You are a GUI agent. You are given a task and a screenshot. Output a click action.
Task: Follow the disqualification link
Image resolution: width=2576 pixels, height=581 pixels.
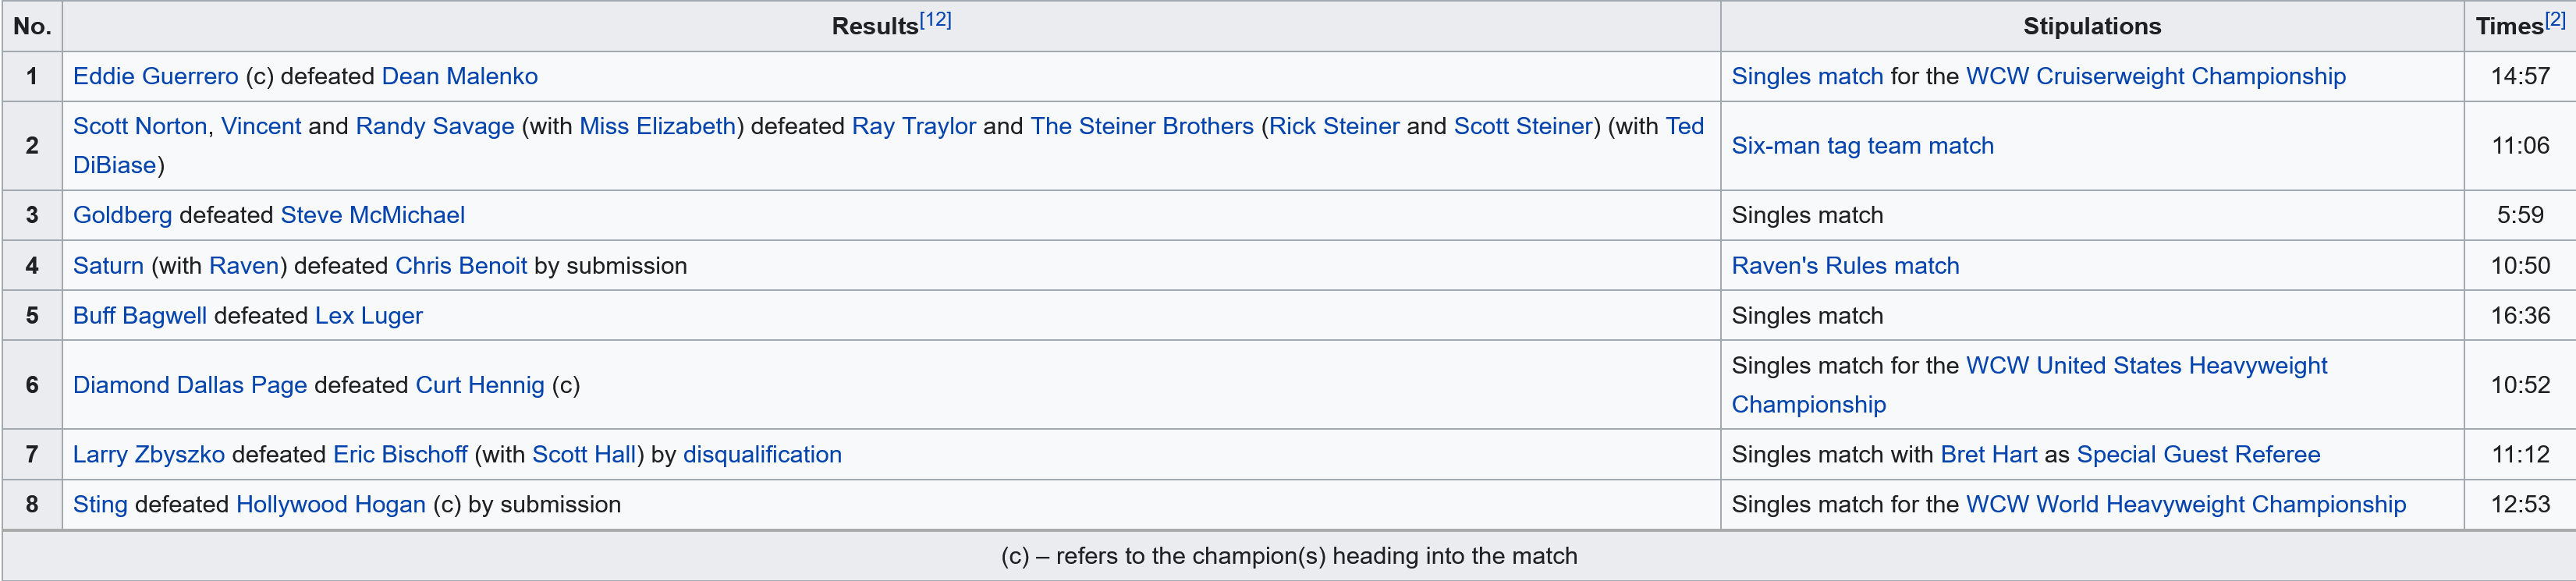coord(762,455)
